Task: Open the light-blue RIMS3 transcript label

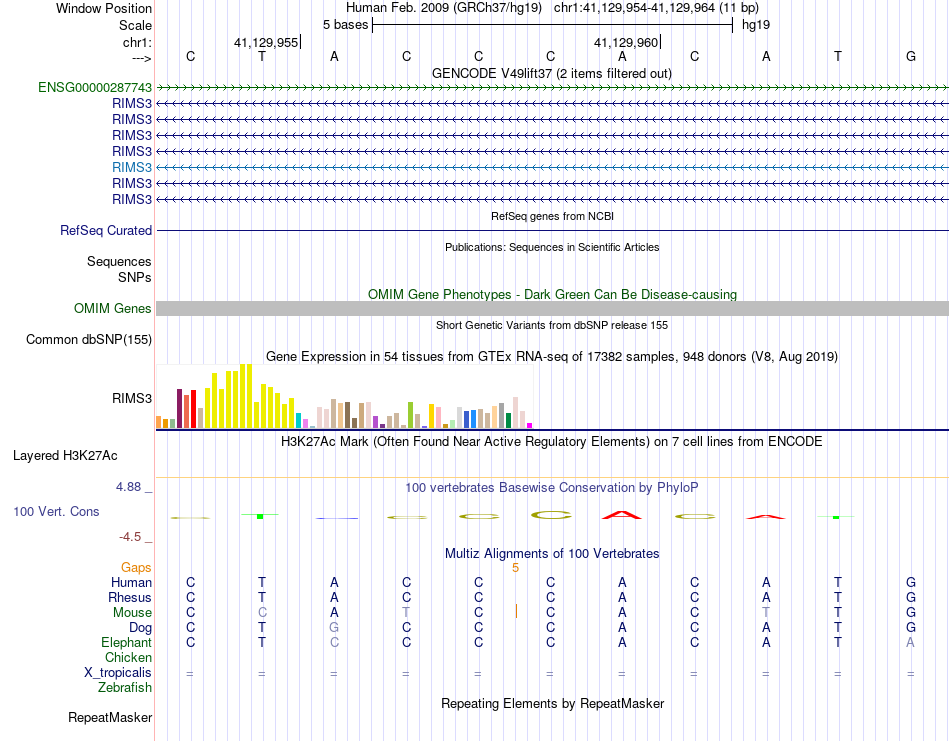Action: click(x=132, y=167)
